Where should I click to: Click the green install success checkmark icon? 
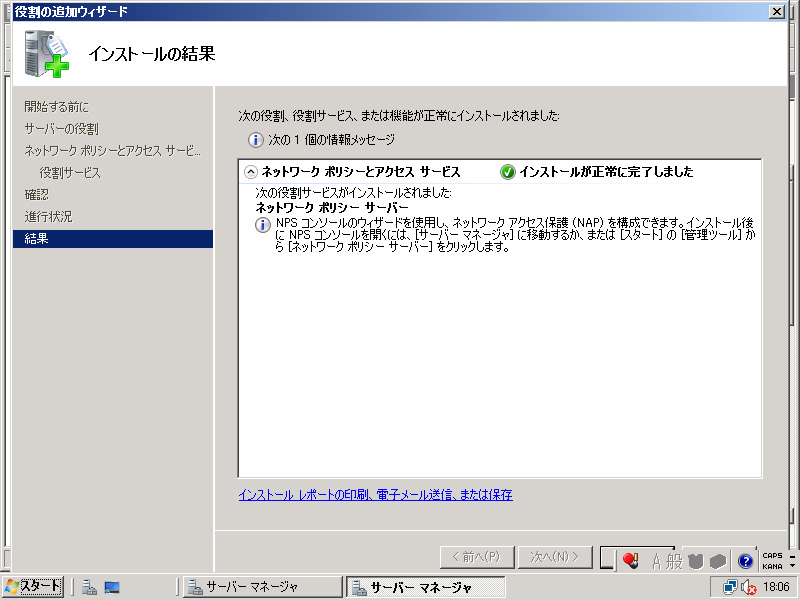(x=508, y=172)
